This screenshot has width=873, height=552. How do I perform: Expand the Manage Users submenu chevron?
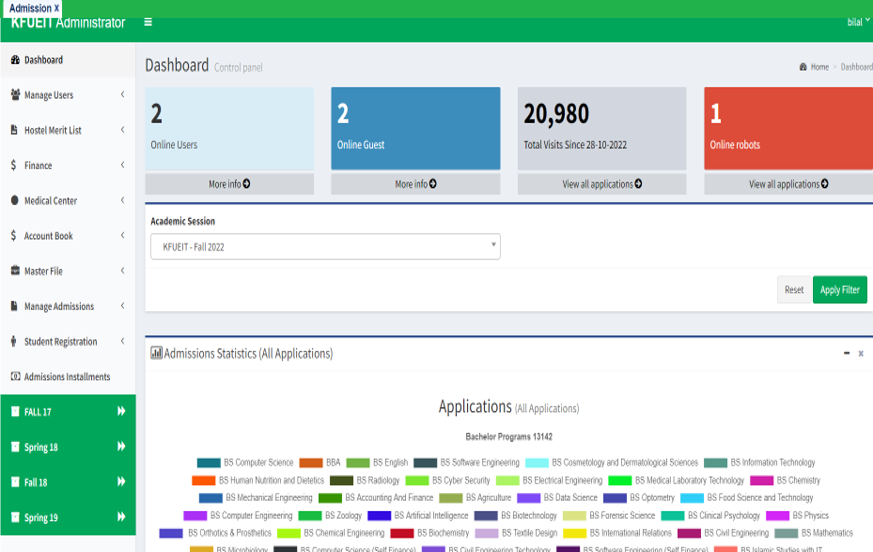122,94
